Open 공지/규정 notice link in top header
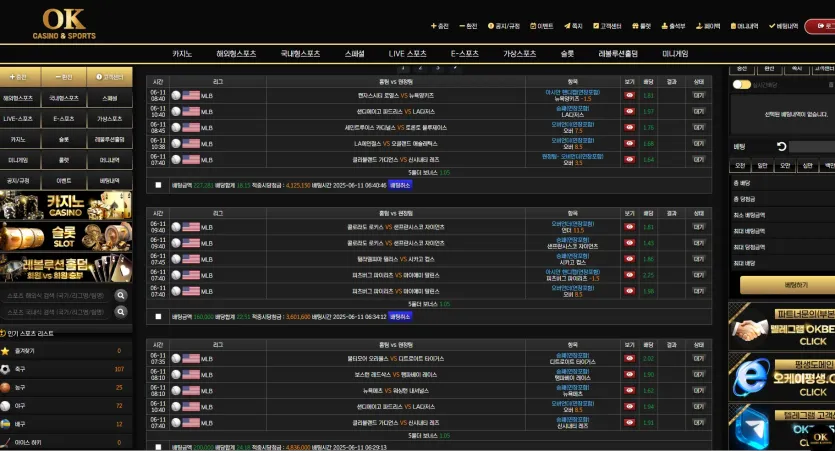This screenshot has height=451, width=835. pyautogui.click(x=504, y=26)
